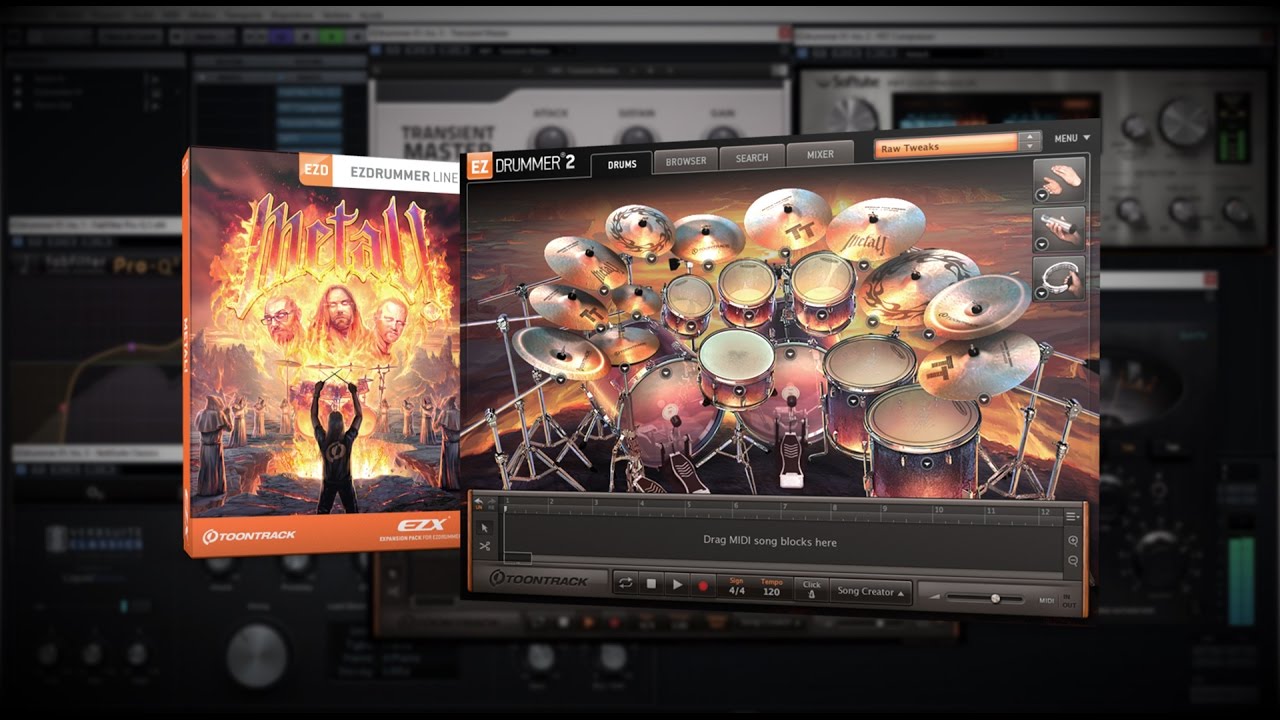
Task: Select the scissors split tool
Action: pyautogui.click(x=484, y=546)
